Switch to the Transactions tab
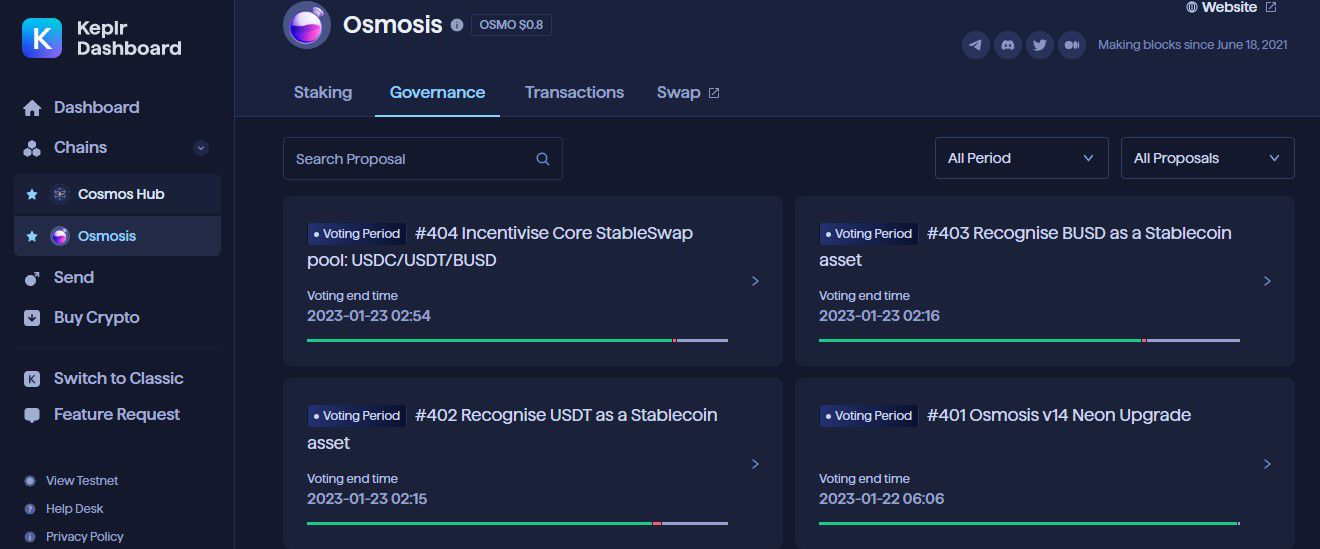 coord(574,92)
